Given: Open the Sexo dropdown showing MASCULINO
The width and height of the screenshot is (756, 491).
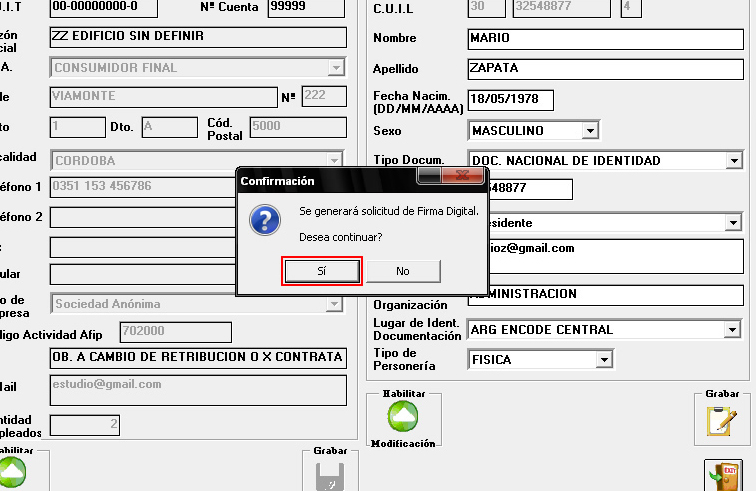Looking at the screenshot, I should click(x=590, y=131).
